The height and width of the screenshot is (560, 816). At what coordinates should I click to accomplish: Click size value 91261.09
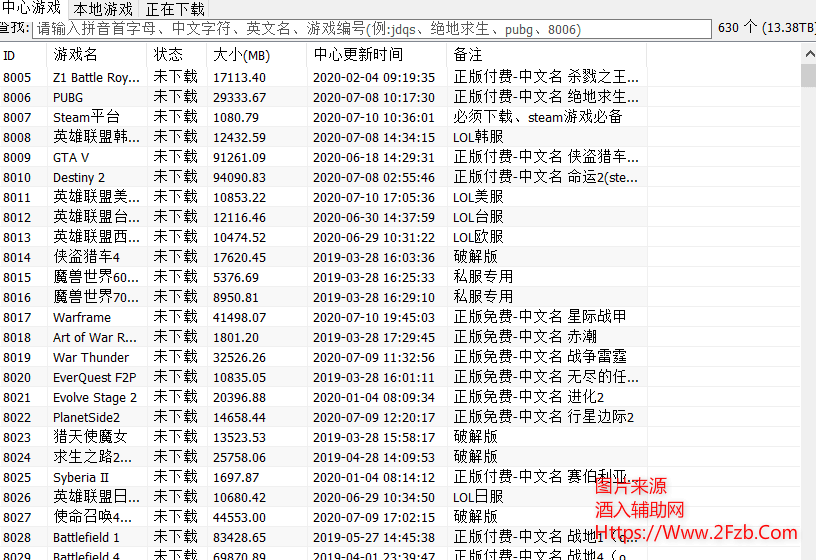tap(239, 157)
